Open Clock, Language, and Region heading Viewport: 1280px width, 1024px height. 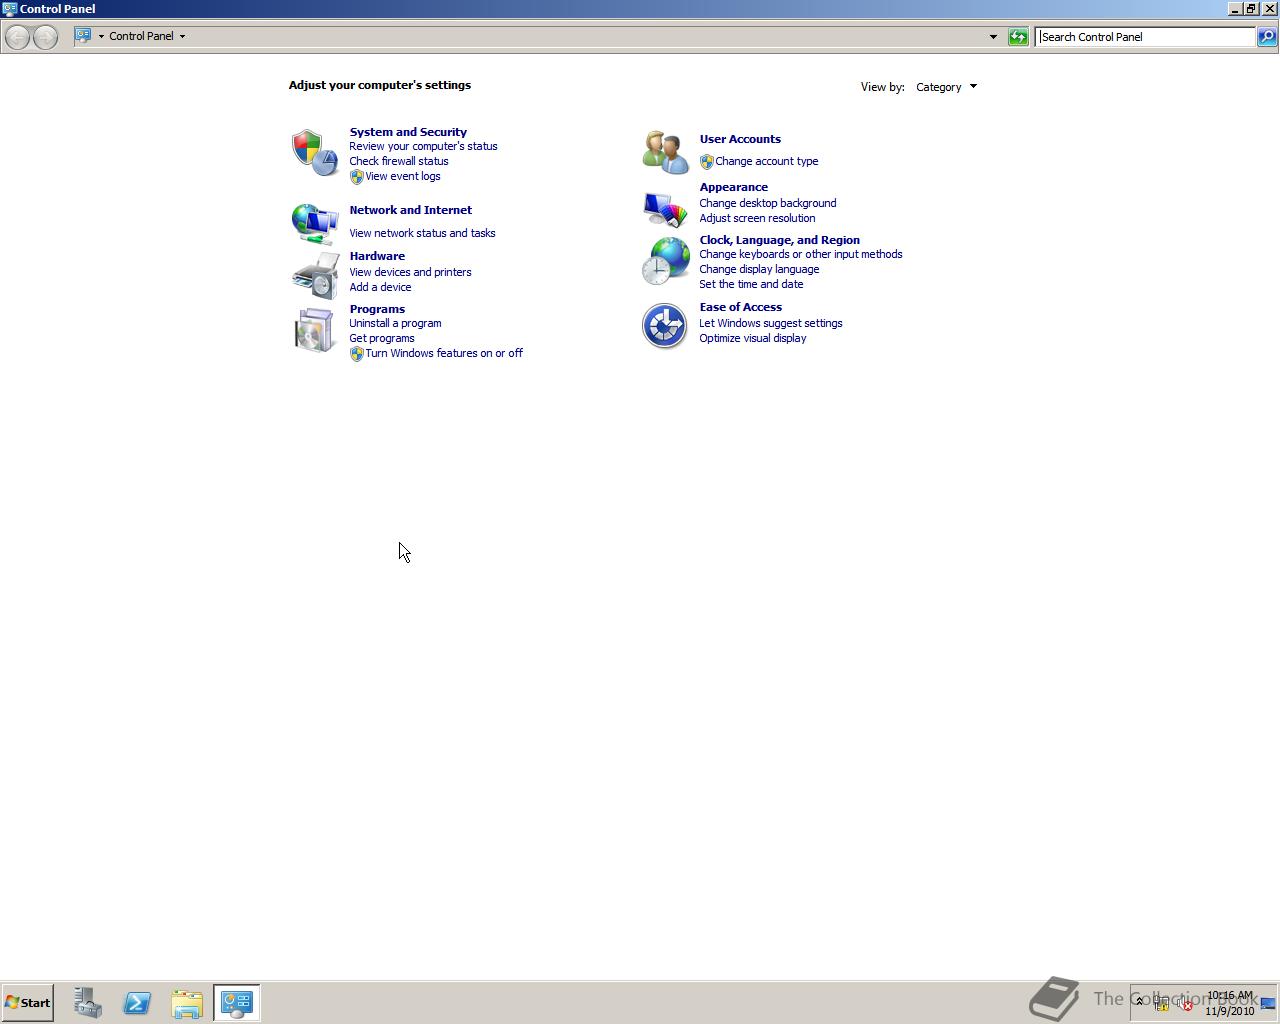pos(780,240)
